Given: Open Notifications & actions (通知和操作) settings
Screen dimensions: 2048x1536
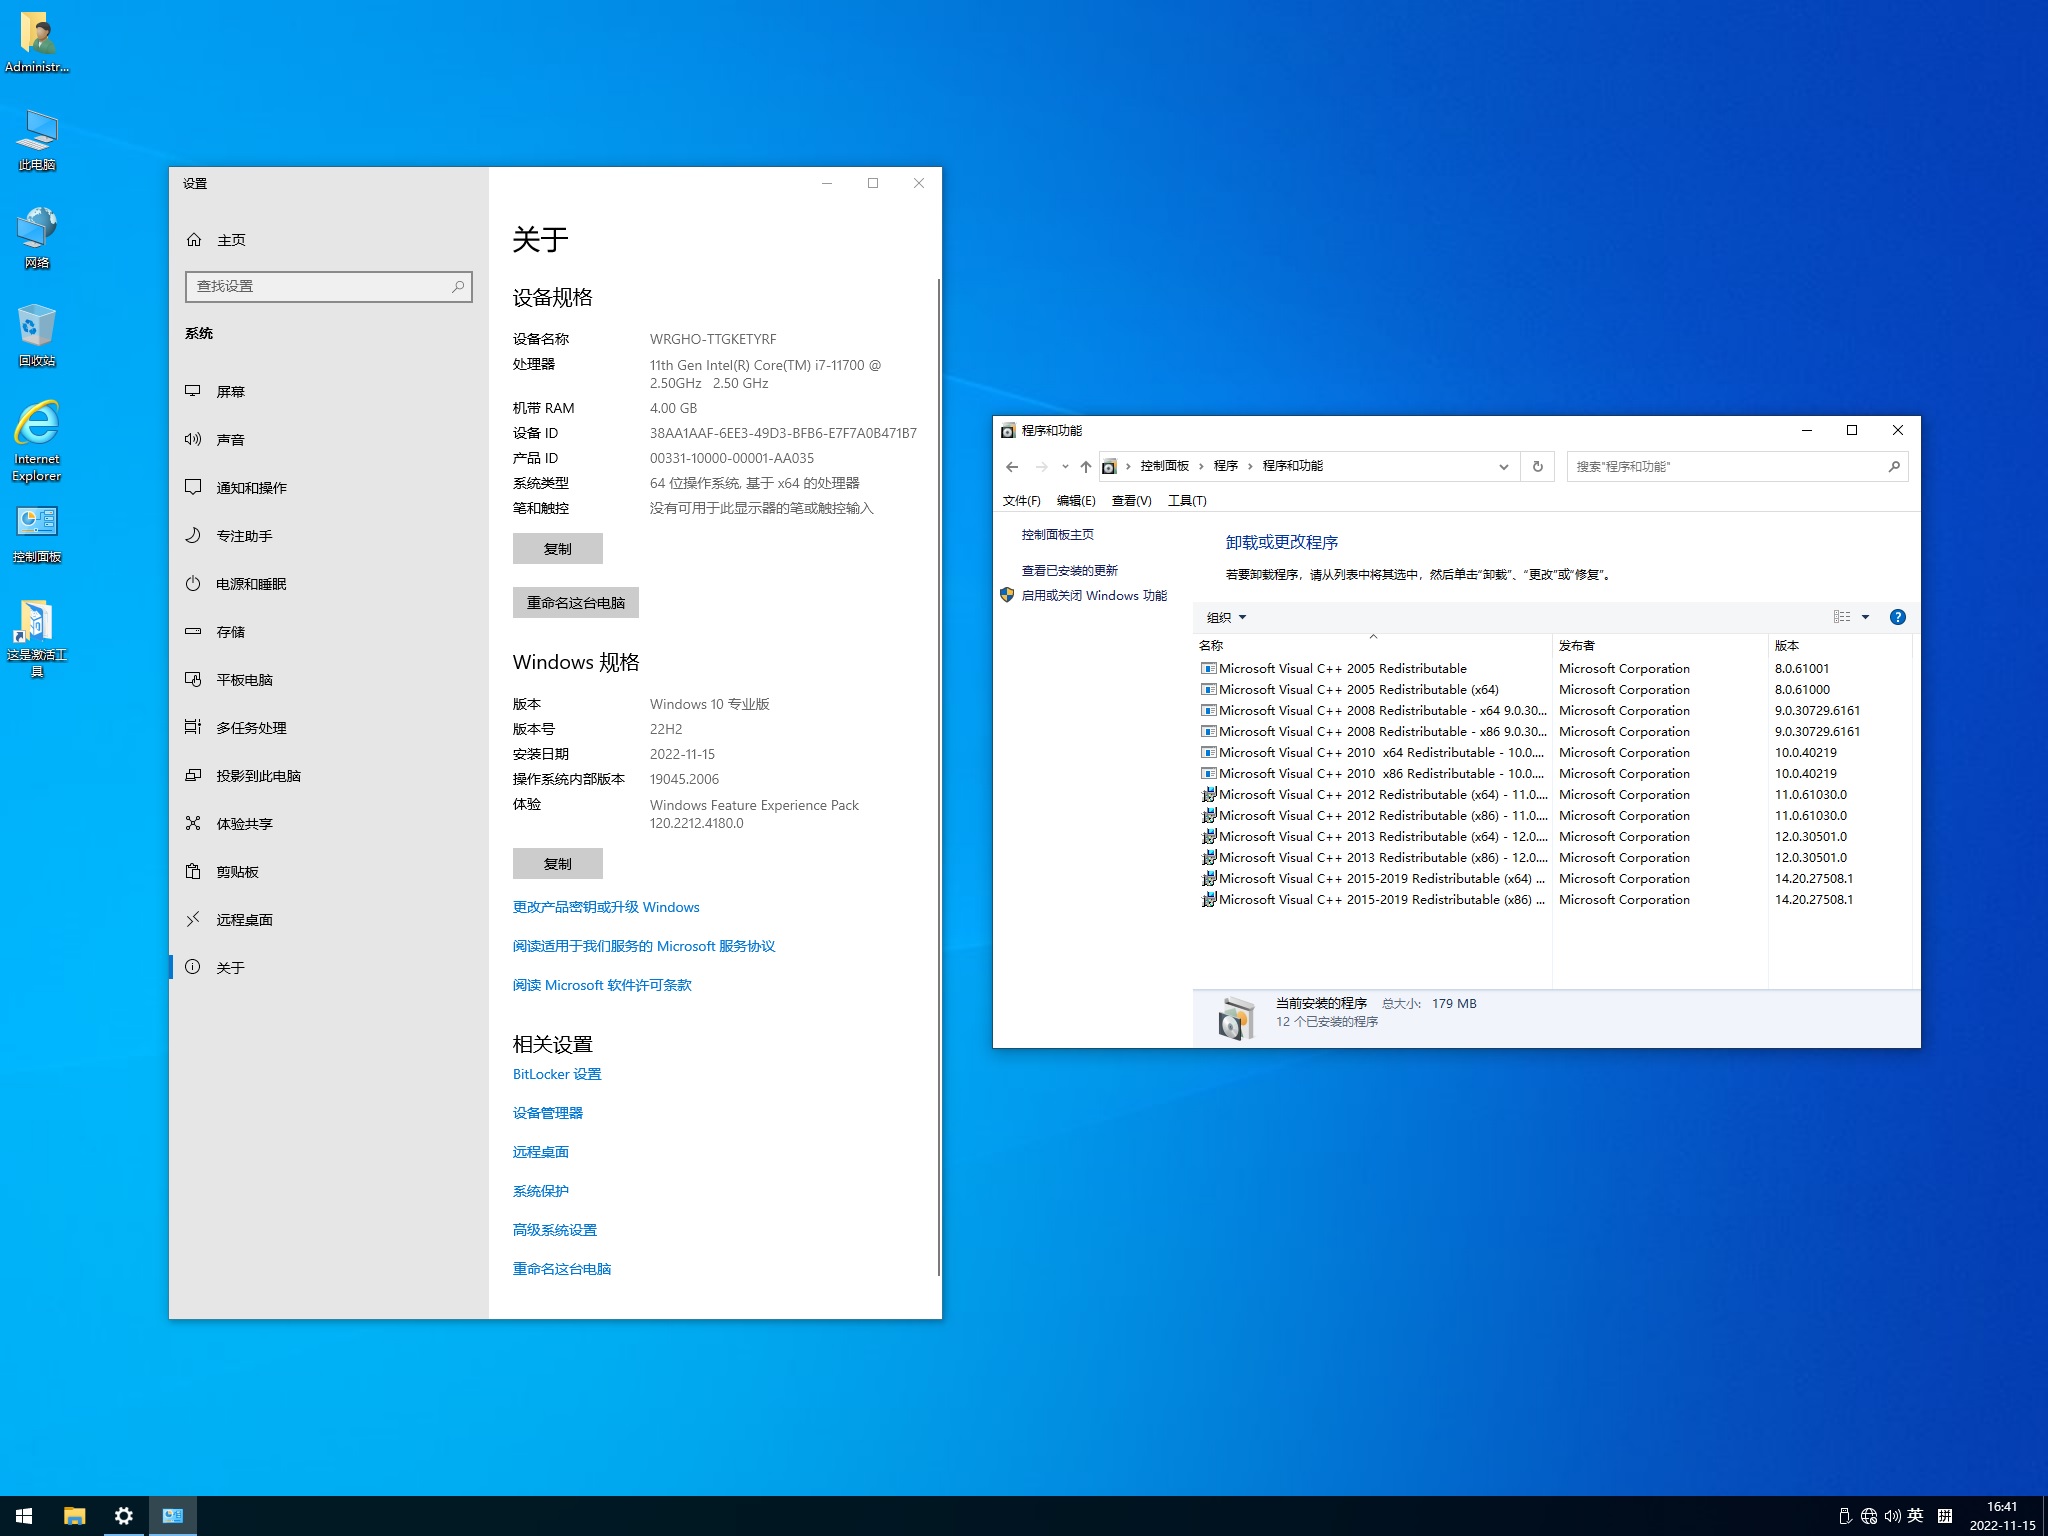Looking at the screenshot, I should 328,487.
